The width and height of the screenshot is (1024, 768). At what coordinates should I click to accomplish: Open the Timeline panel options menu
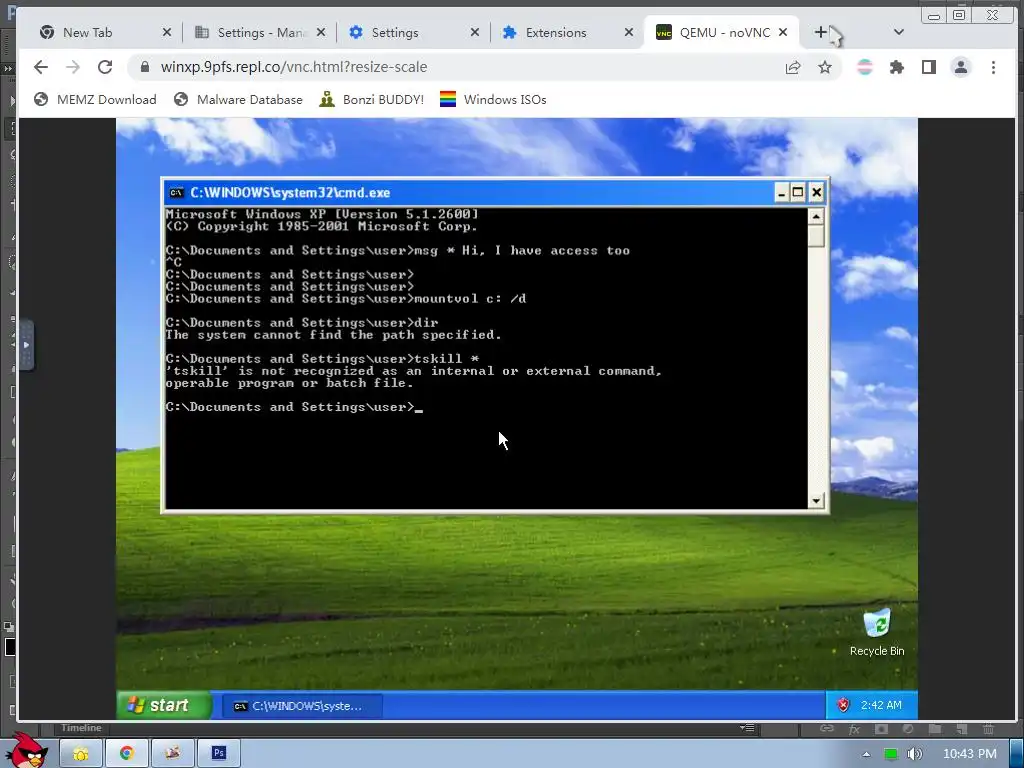(x=747, y=728)
